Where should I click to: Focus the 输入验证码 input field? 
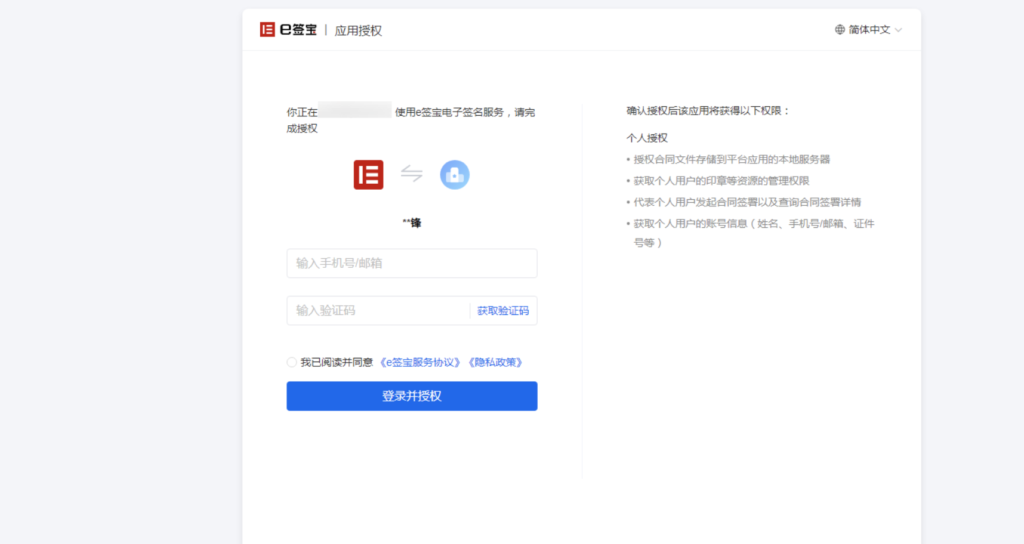pyautogui.click(x=377, y=311)
